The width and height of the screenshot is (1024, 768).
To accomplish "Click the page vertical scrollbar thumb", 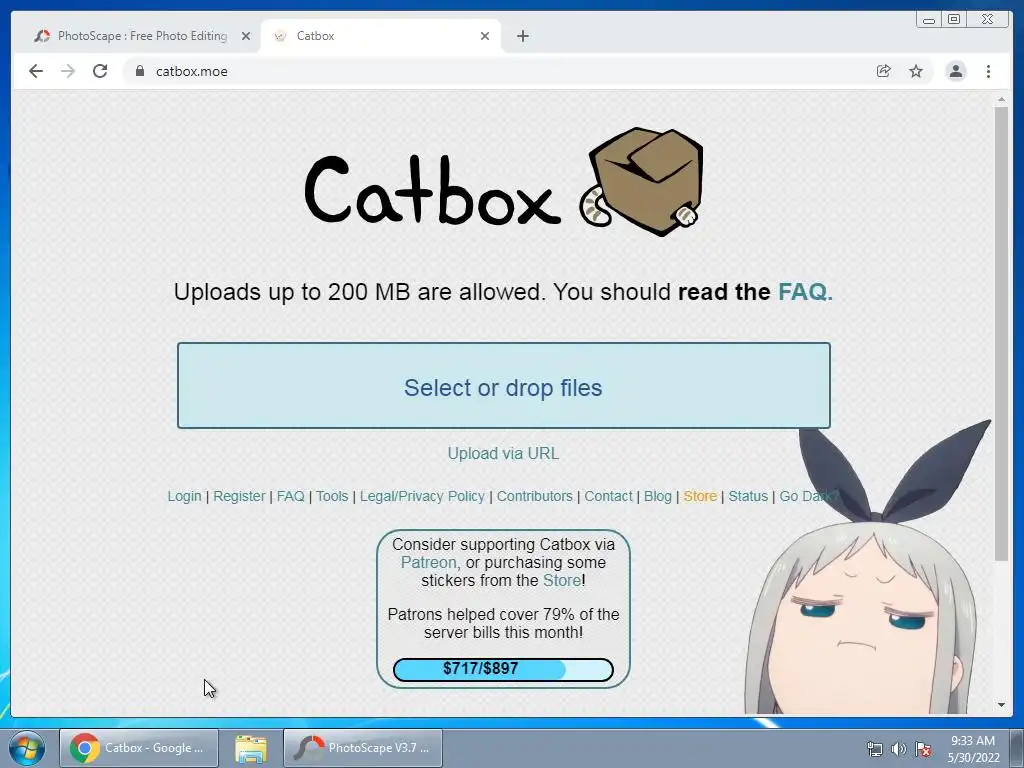I will [1001, 333].
